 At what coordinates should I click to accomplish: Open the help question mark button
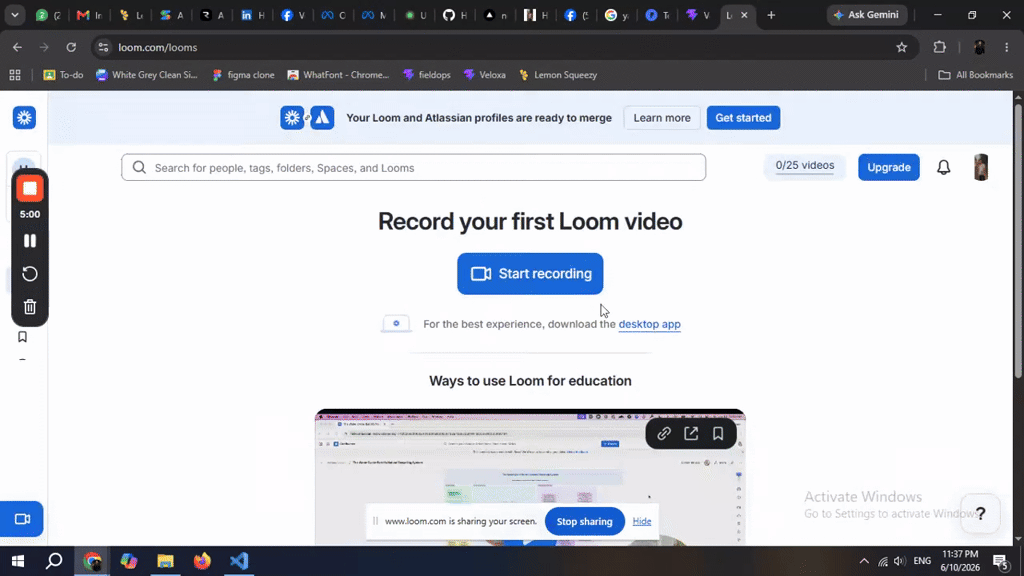980,513
